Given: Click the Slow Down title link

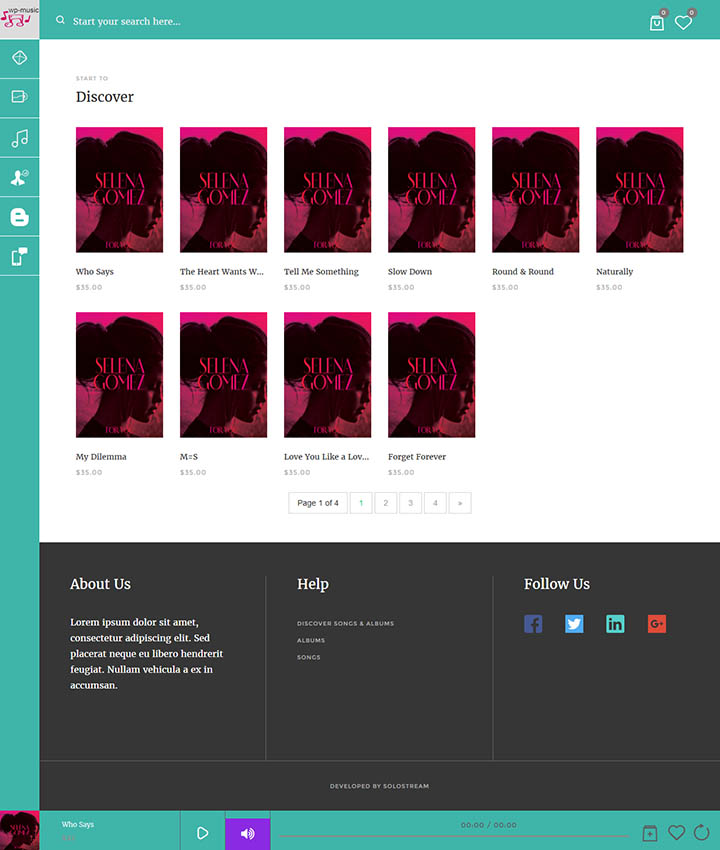Looking at the screenshot, I should [410, 272].
